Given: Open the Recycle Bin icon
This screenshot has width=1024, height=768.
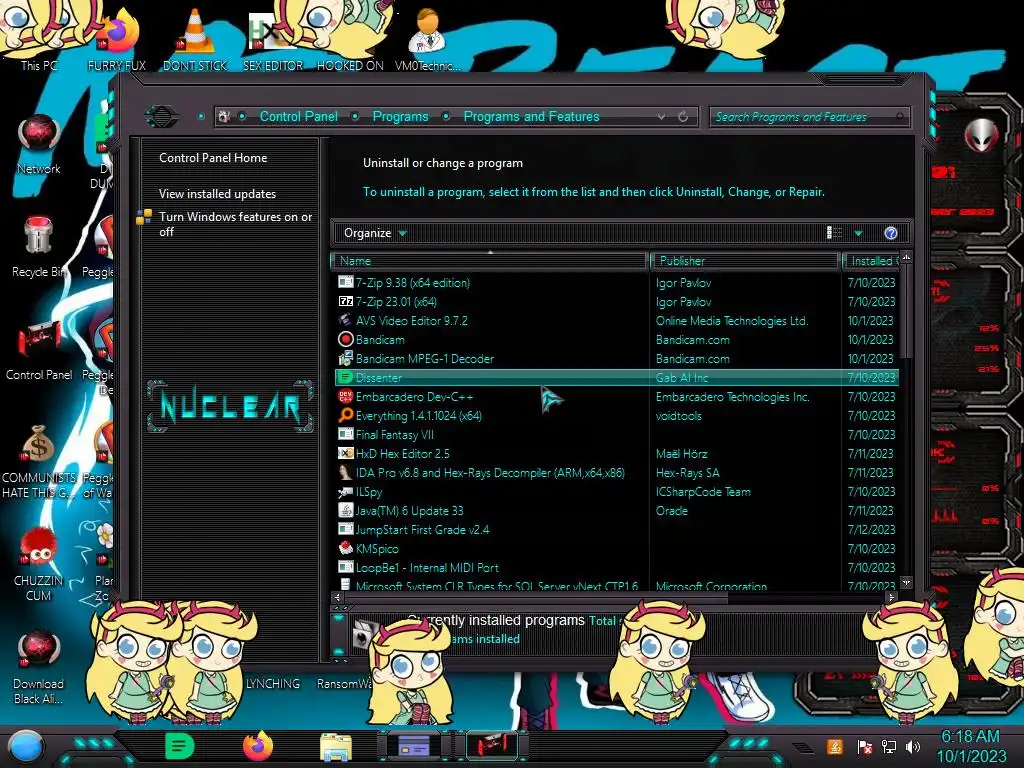Looking at the screenshot, I should coord(39,247).
